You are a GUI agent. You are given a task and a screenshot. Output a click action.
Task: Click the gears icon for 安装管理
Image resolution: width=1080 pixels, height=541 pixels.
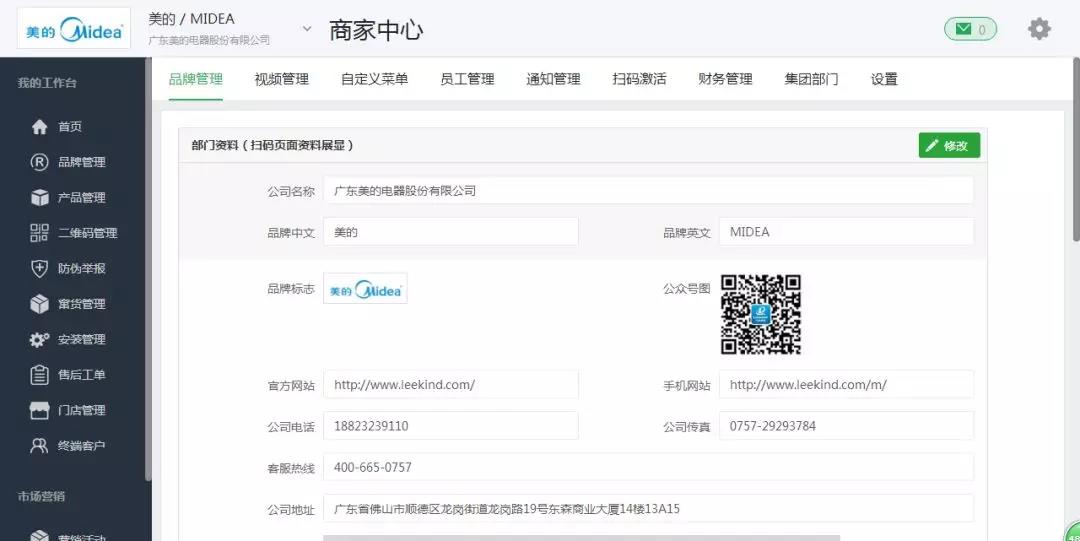[x=39, y=339]
